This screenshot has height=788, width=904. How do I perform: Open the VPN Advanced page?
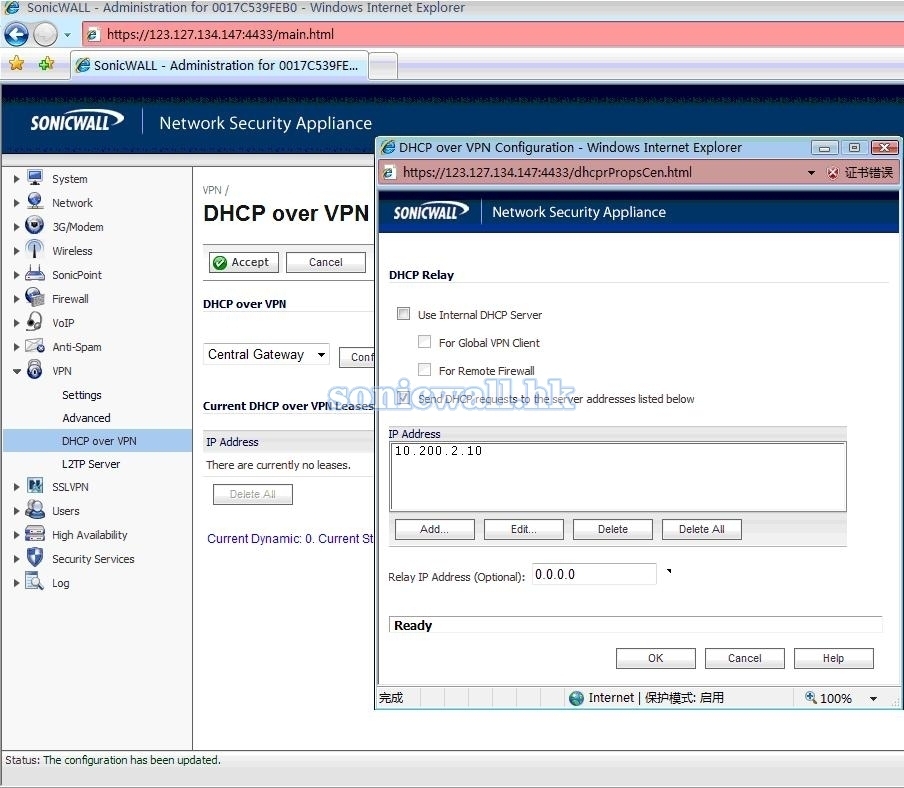tap(86, 418)
